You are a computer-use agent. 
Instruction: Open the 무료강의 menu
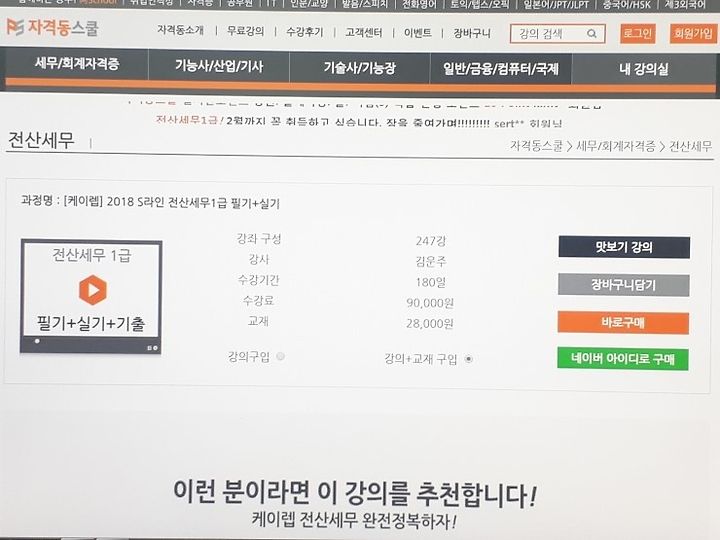click(246, 31)
